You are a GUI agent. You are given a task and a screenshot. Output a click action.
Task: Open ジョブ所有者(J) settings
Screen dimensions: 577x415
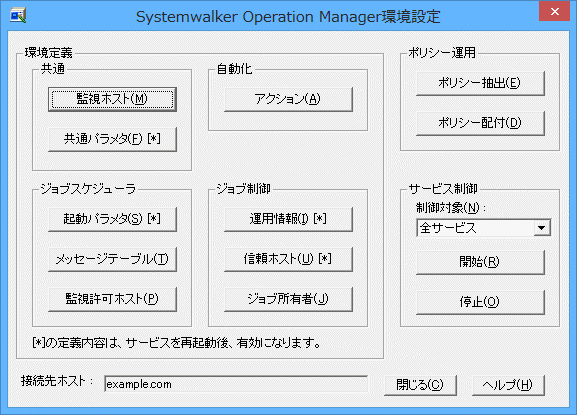pos(288,299)
